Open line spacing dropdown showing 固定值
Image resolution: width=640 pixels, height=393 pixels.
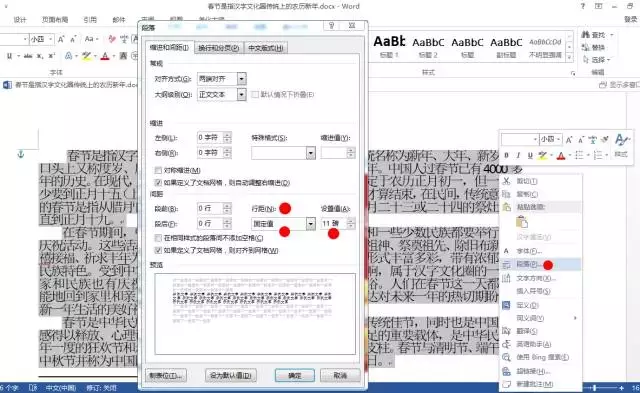click(x=311, y=224)
